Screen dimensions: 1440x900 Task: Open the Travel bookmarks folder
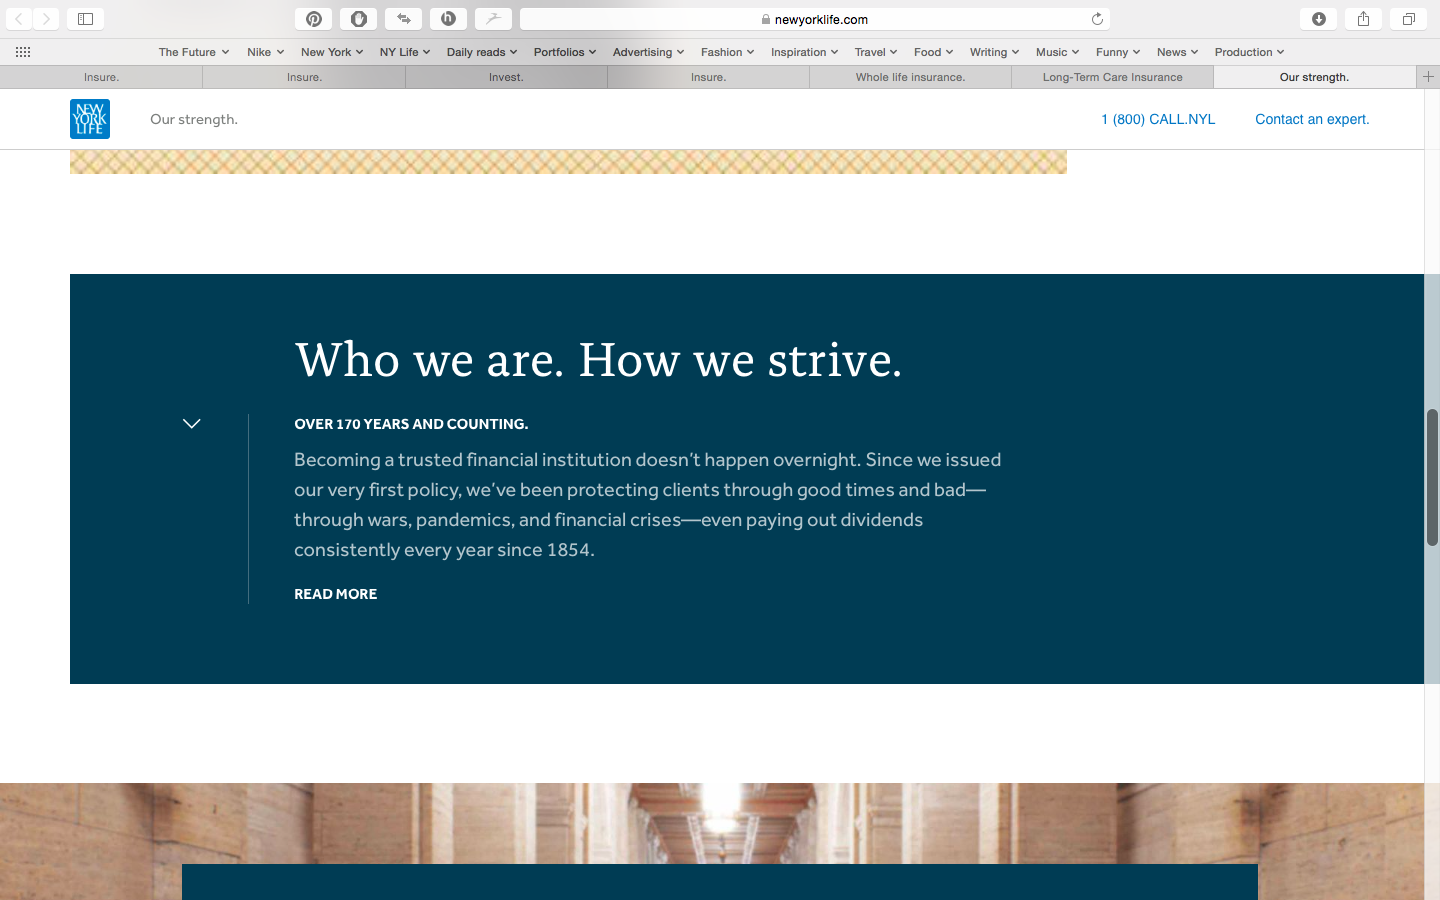(x=876, y=52)
